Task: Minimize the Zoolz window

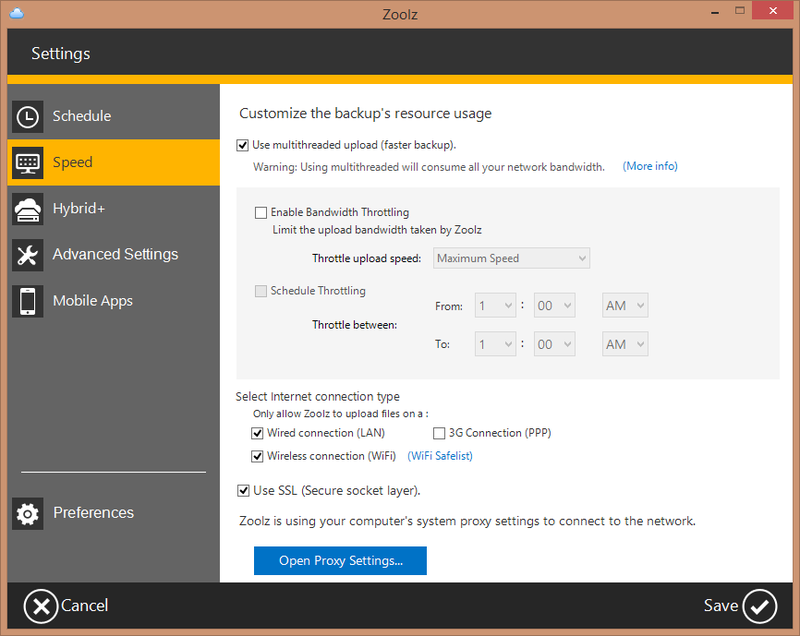Action: [x=715, y=12]
